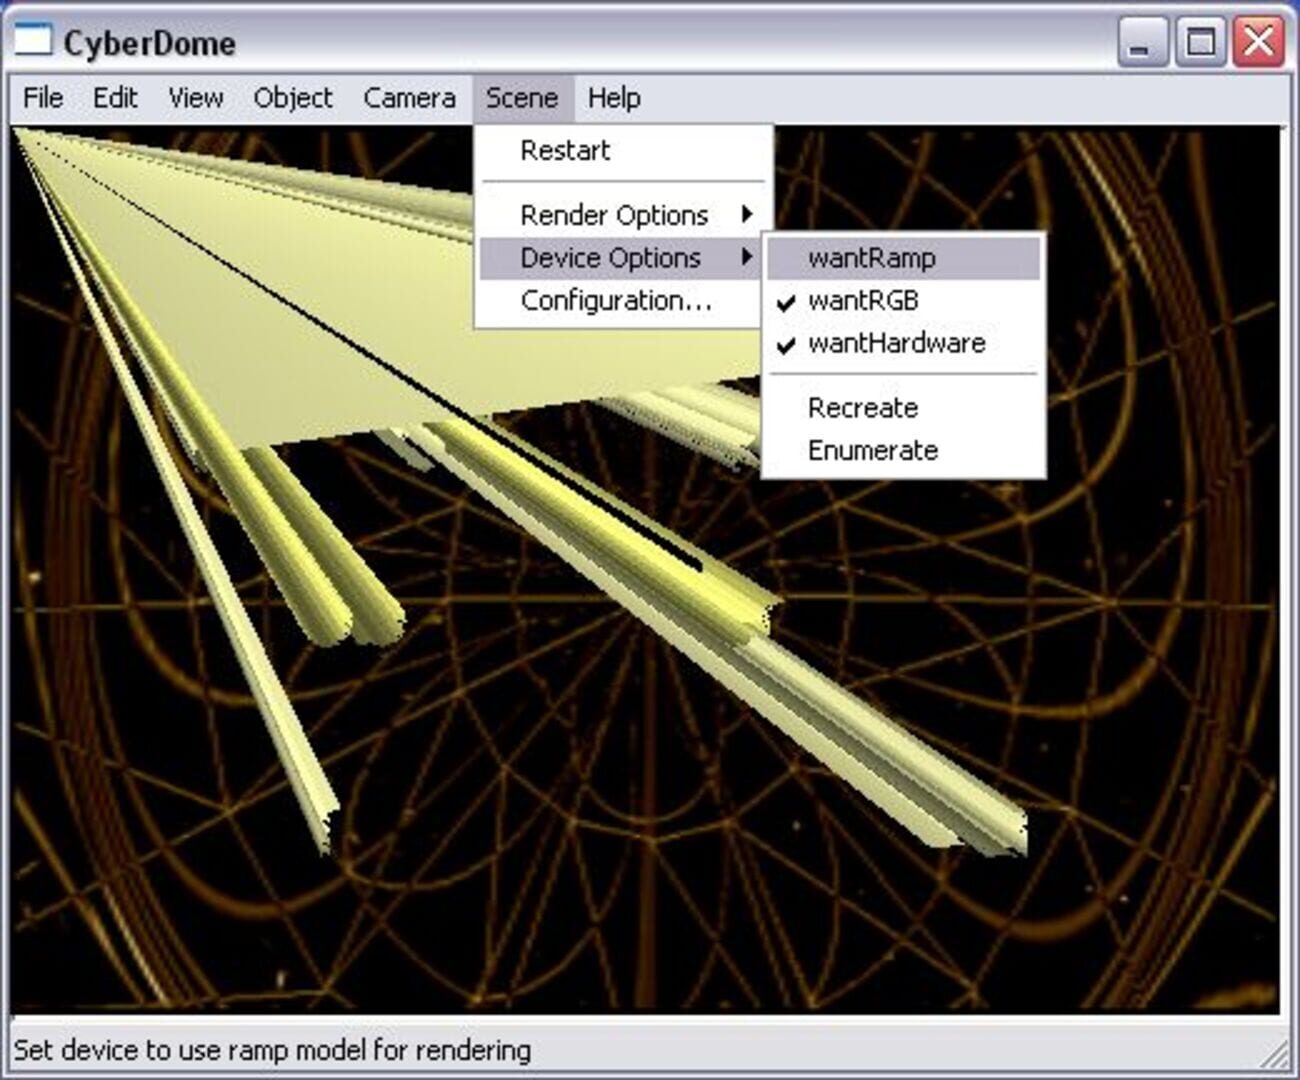Open the Configuration dialog
Image resolution: width=1300 pixels, height=1080 pixels.
click(x=616, y=299)
